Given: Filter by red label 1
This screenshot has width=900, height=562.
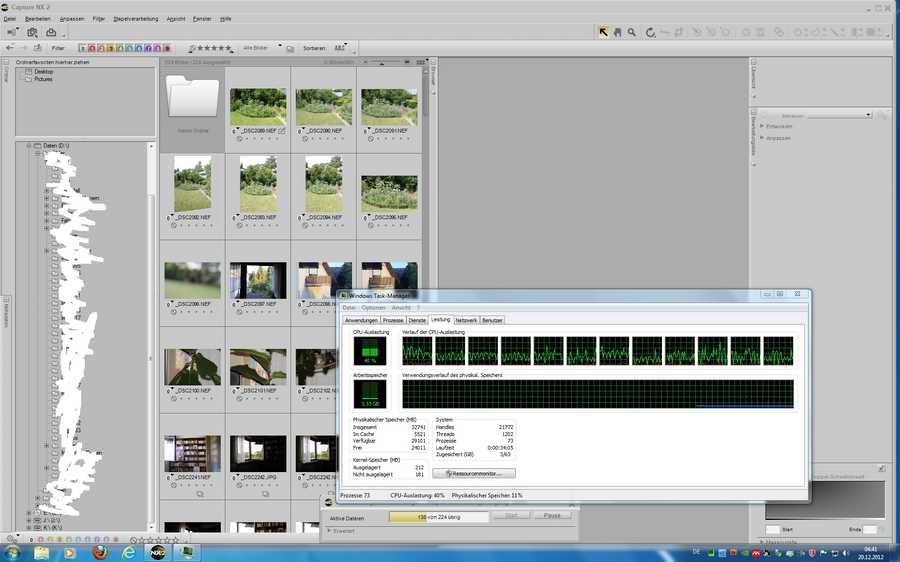Looking at the screenshot, I should [92, 49].
